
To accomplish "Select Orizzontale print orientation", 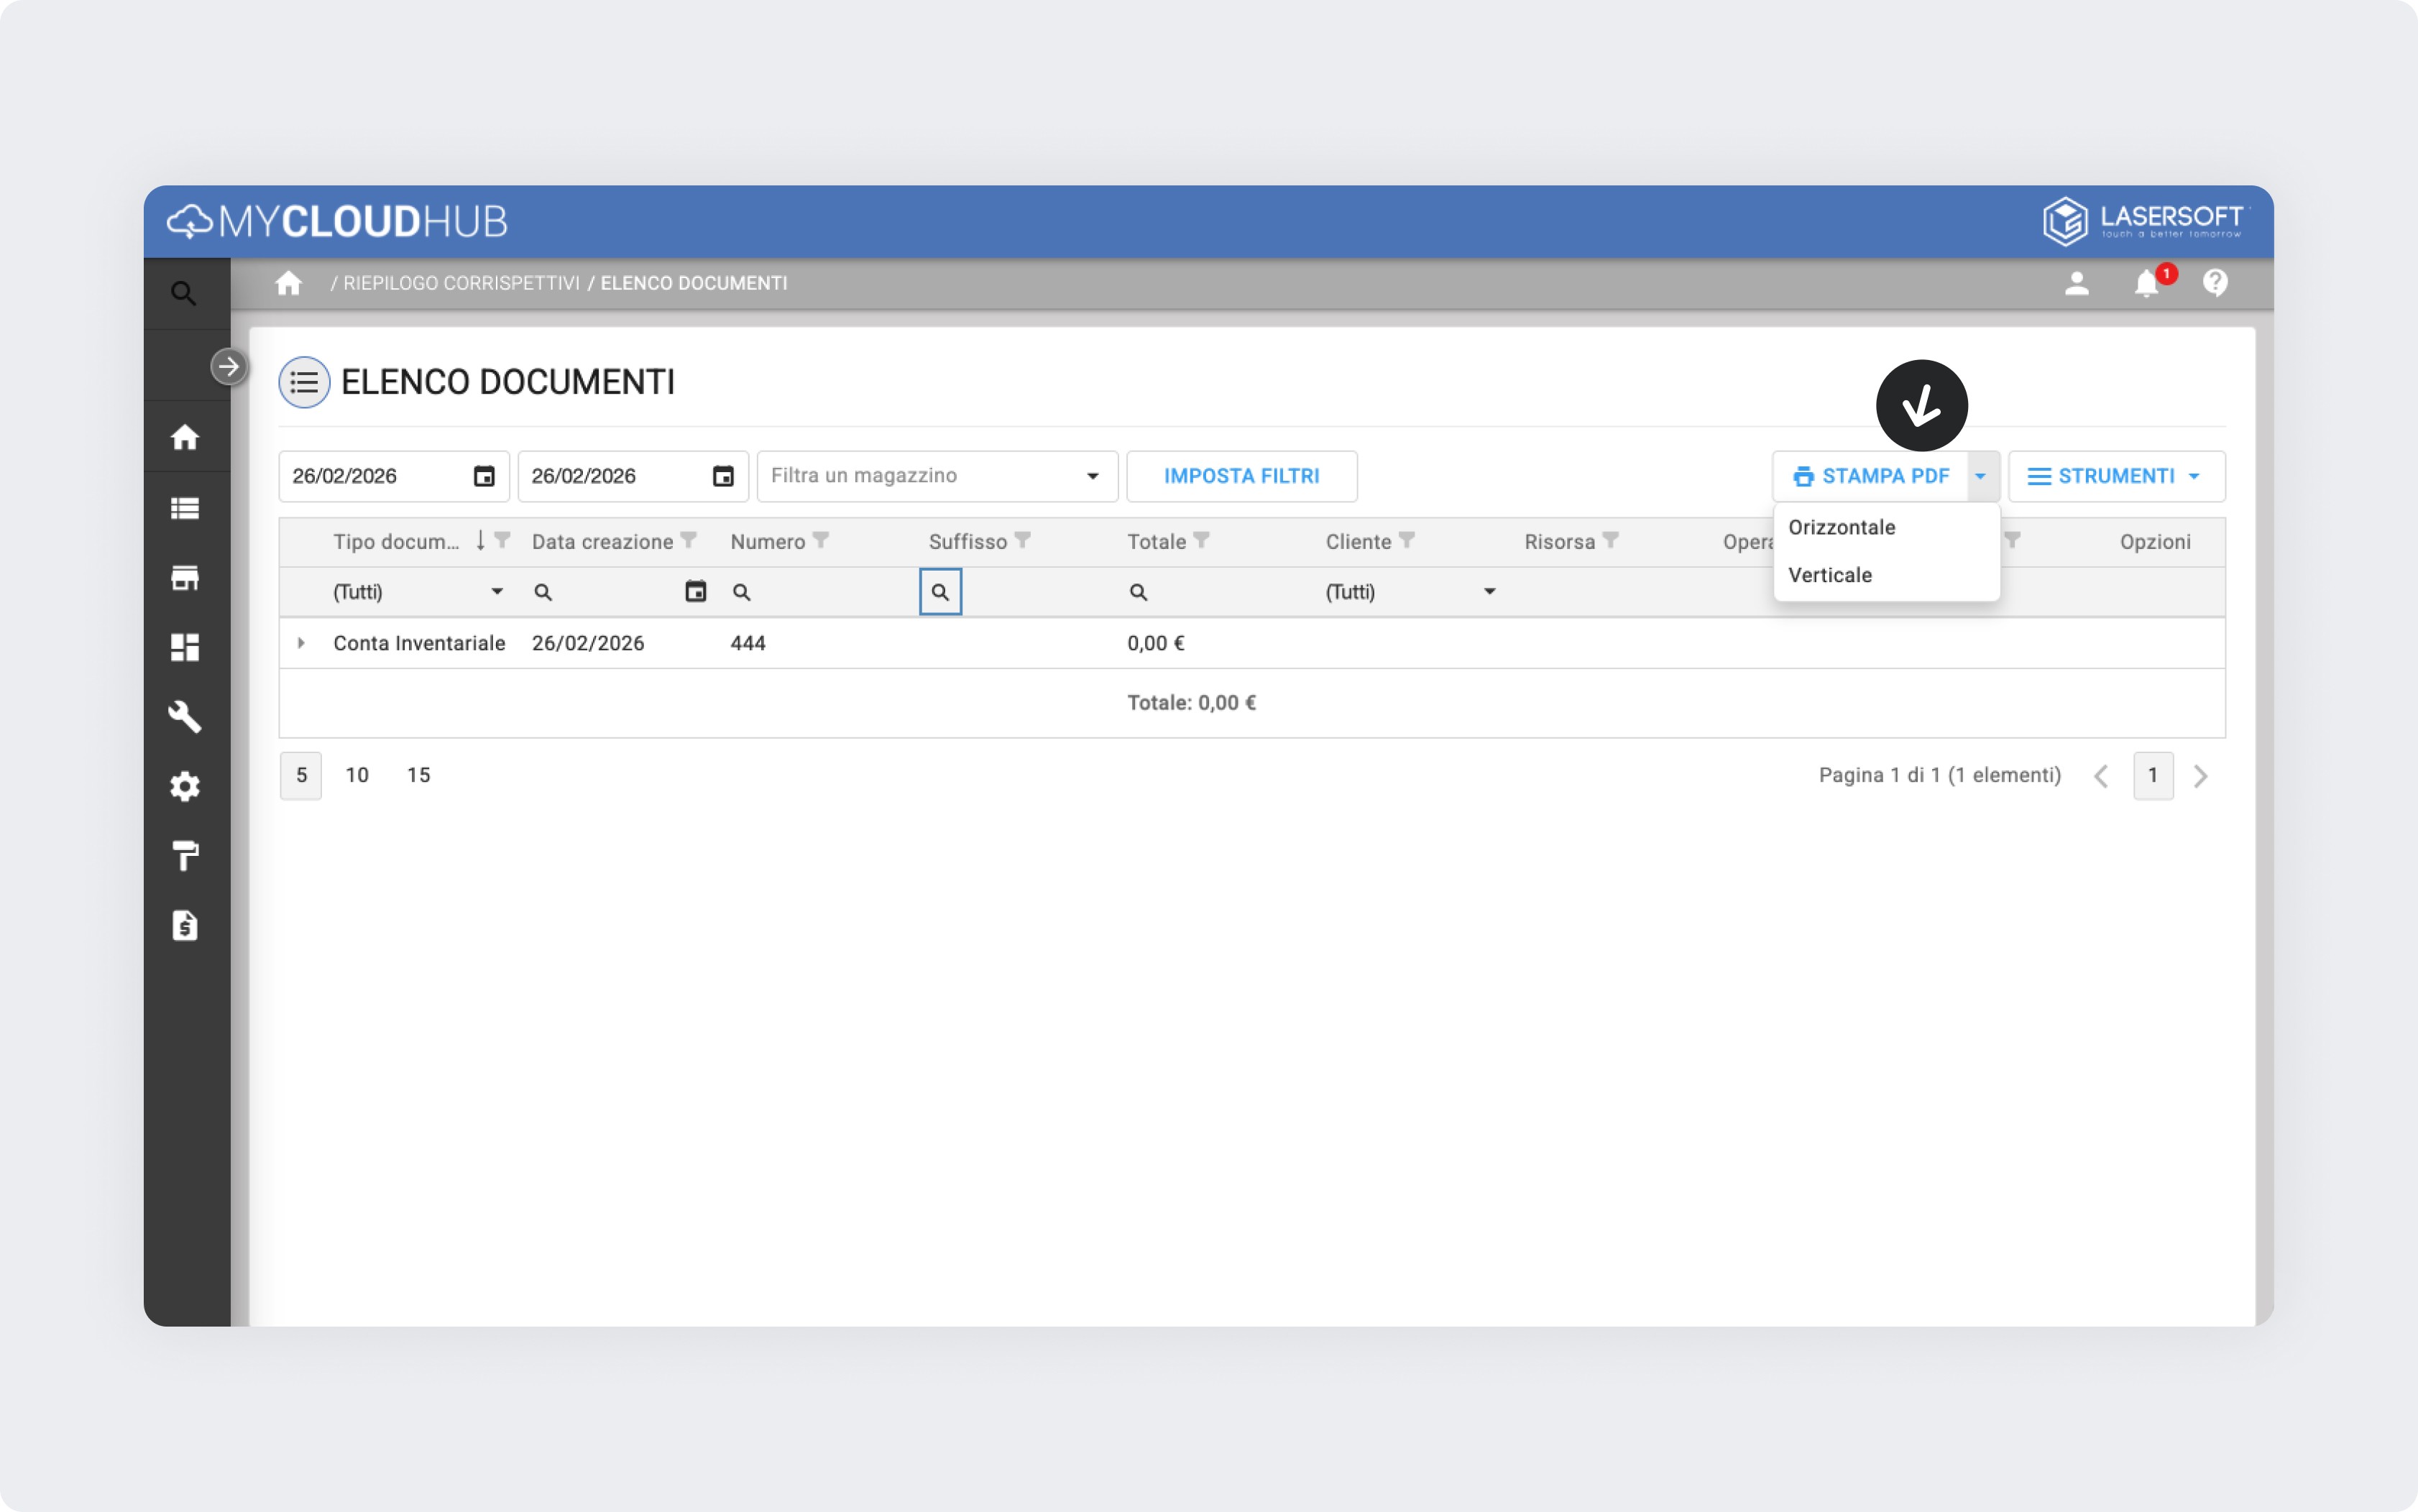I will click(x=1841, y=527).
